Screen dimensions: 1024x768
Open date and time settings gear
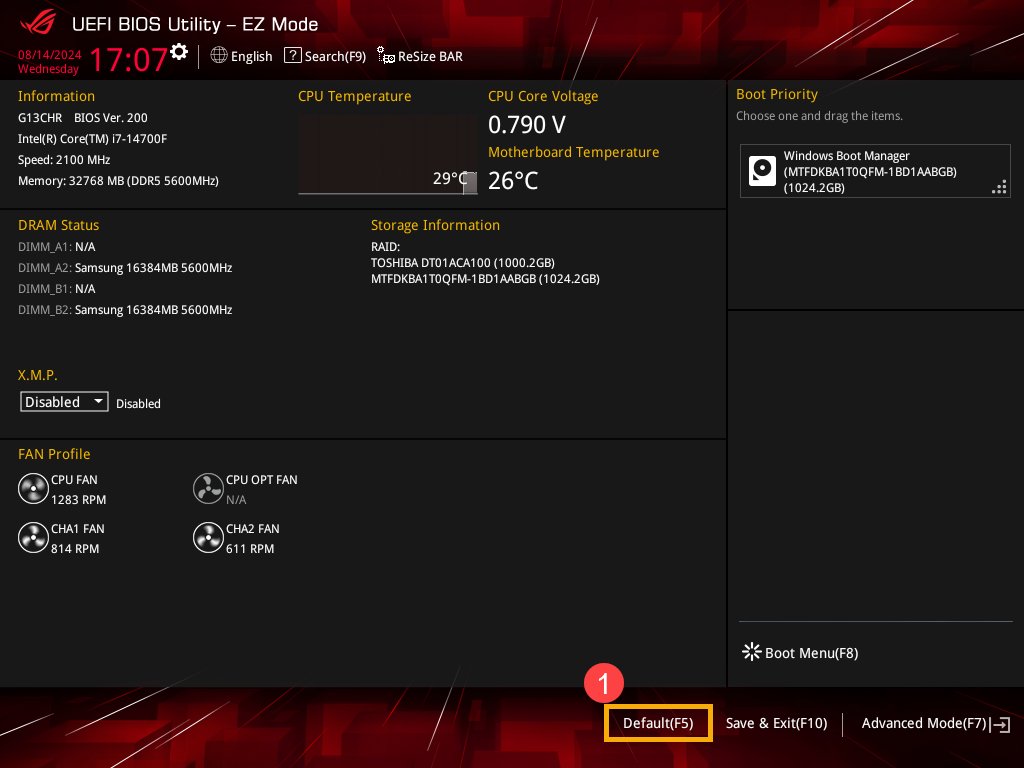(178, 52)
